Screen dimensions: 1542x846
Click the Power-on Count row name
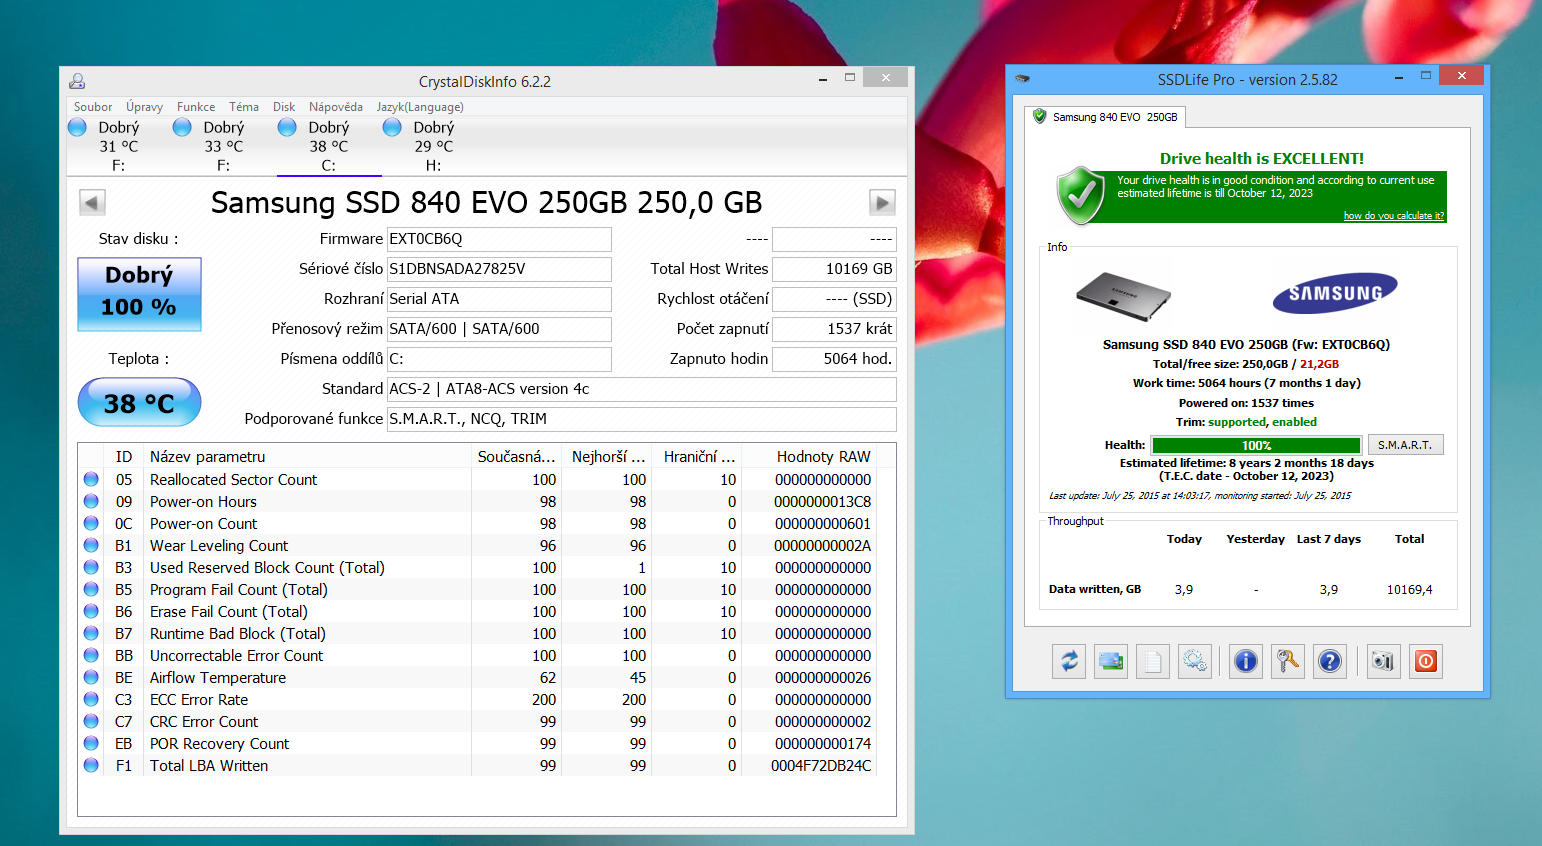[x=204, y=523]
